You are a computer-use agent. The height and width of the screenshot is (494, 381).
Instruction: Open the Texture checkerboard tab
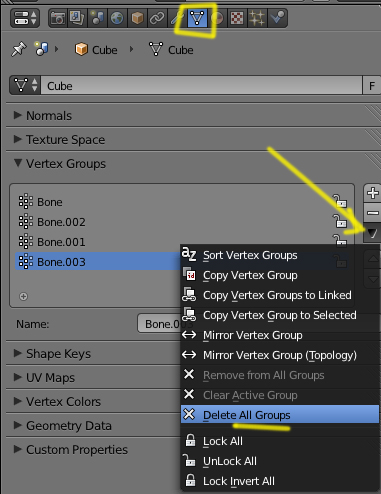(237, 18)
